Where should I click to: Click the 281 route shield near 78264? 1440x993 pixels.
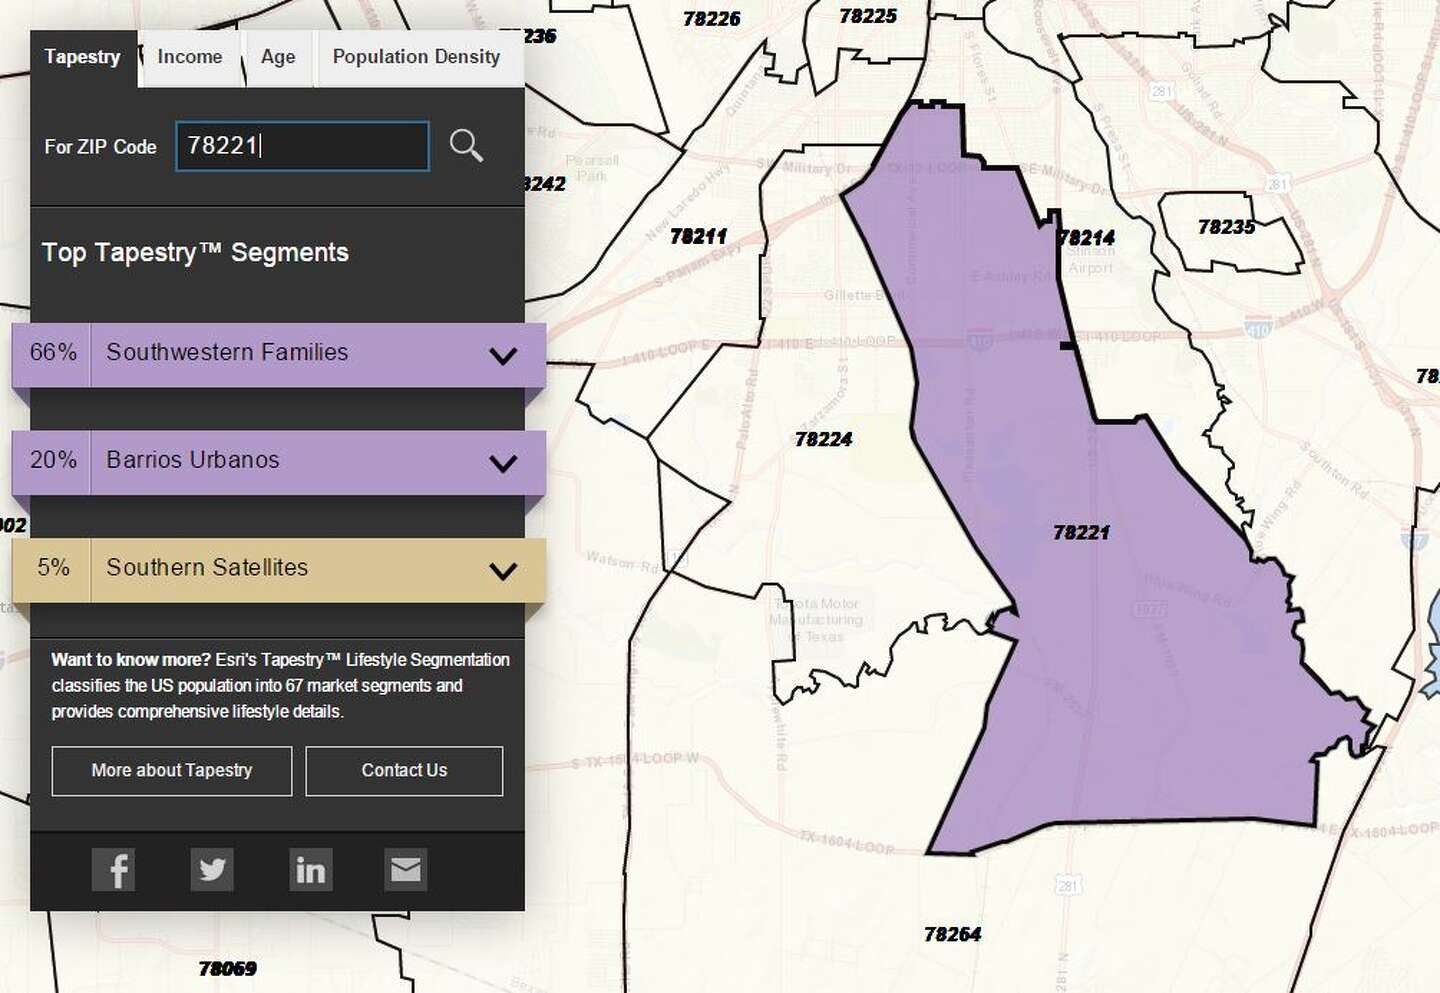[1068, 885]
